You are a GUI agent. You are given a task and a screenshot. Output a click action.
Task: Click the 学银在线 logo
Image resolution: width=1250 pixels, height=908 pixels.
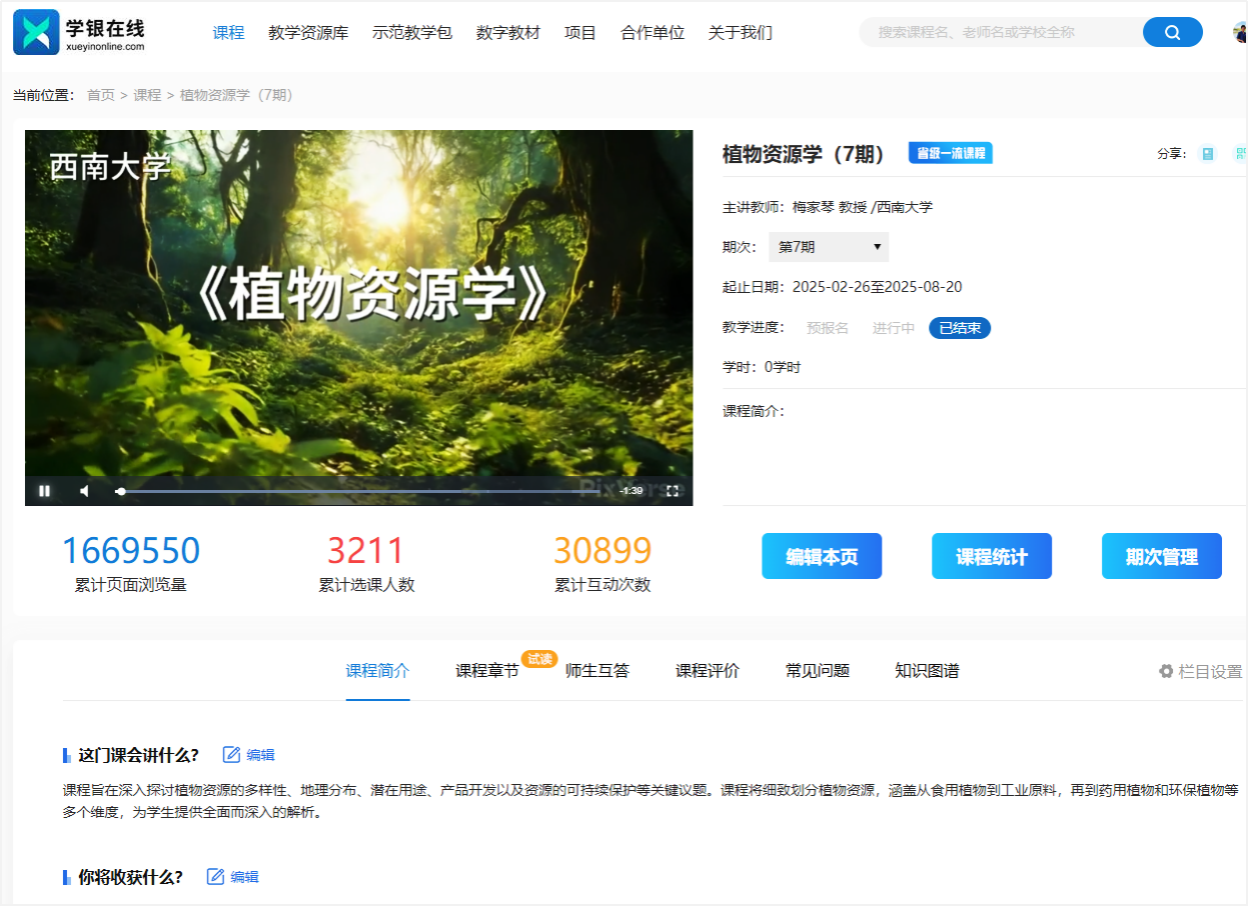[x=80, y=32]
